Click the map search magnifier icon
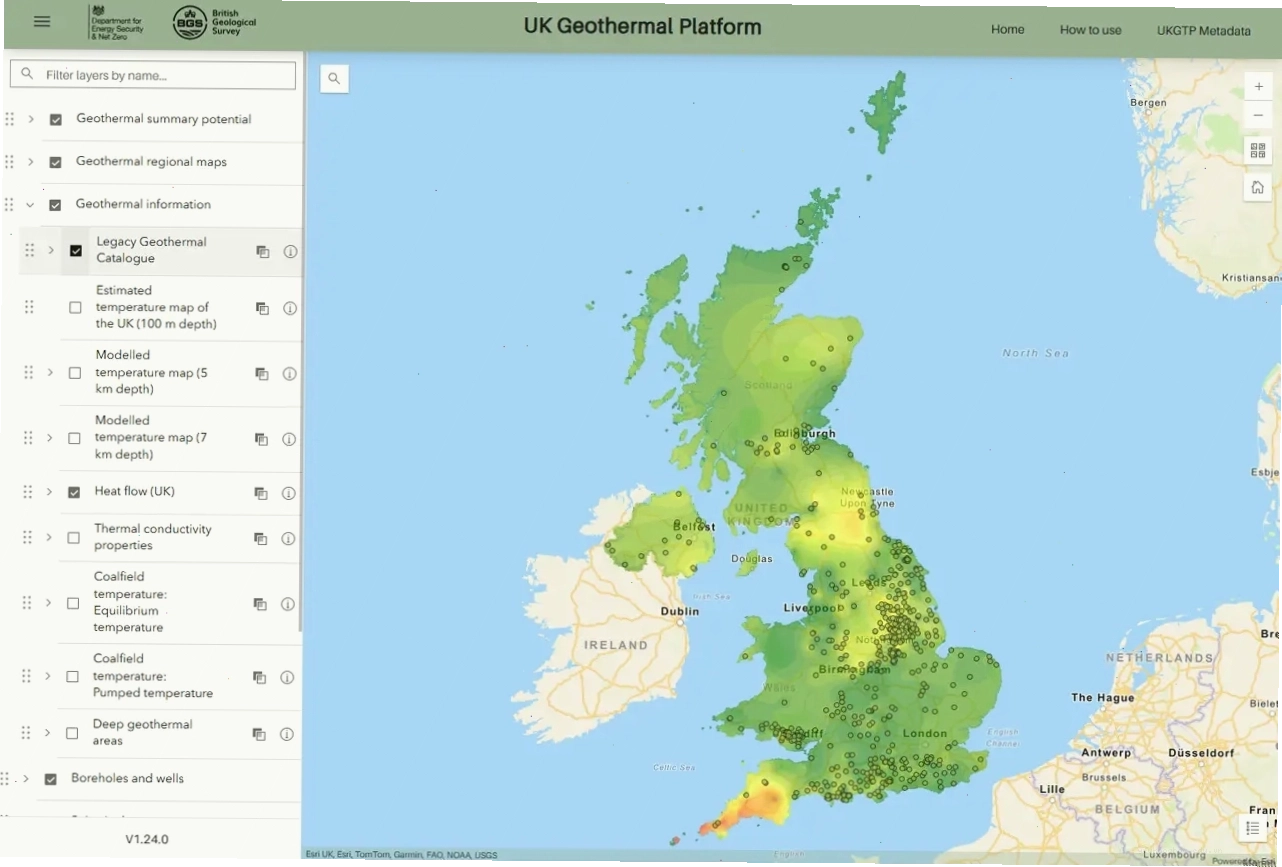 pos(334,79)
